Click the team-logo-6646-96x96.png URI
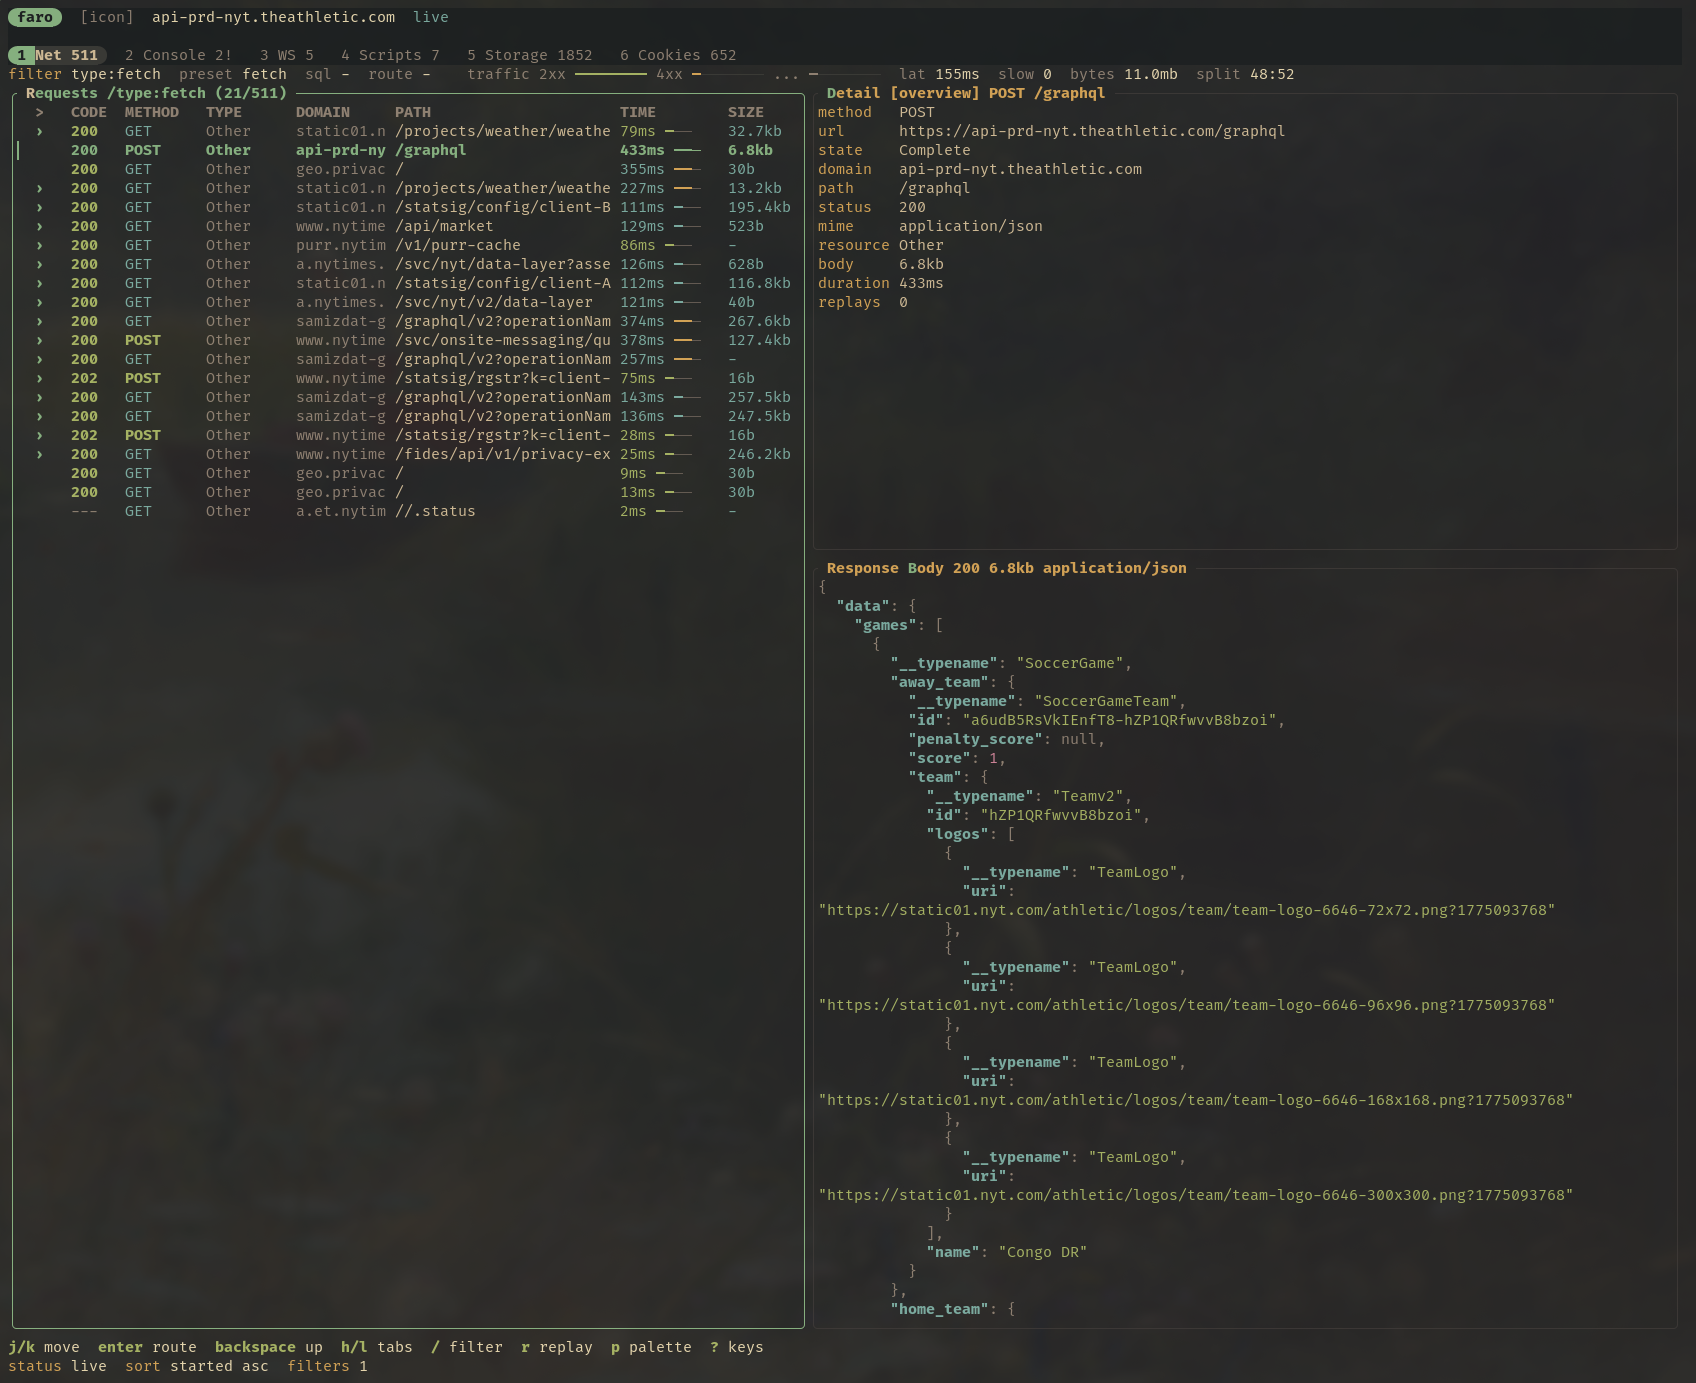 (x=1187, y=1005)
